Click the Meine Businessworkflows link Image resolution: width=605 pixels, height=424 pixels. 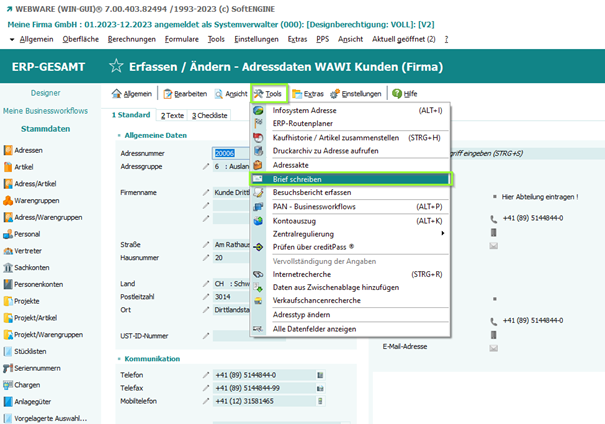point(46,110)
